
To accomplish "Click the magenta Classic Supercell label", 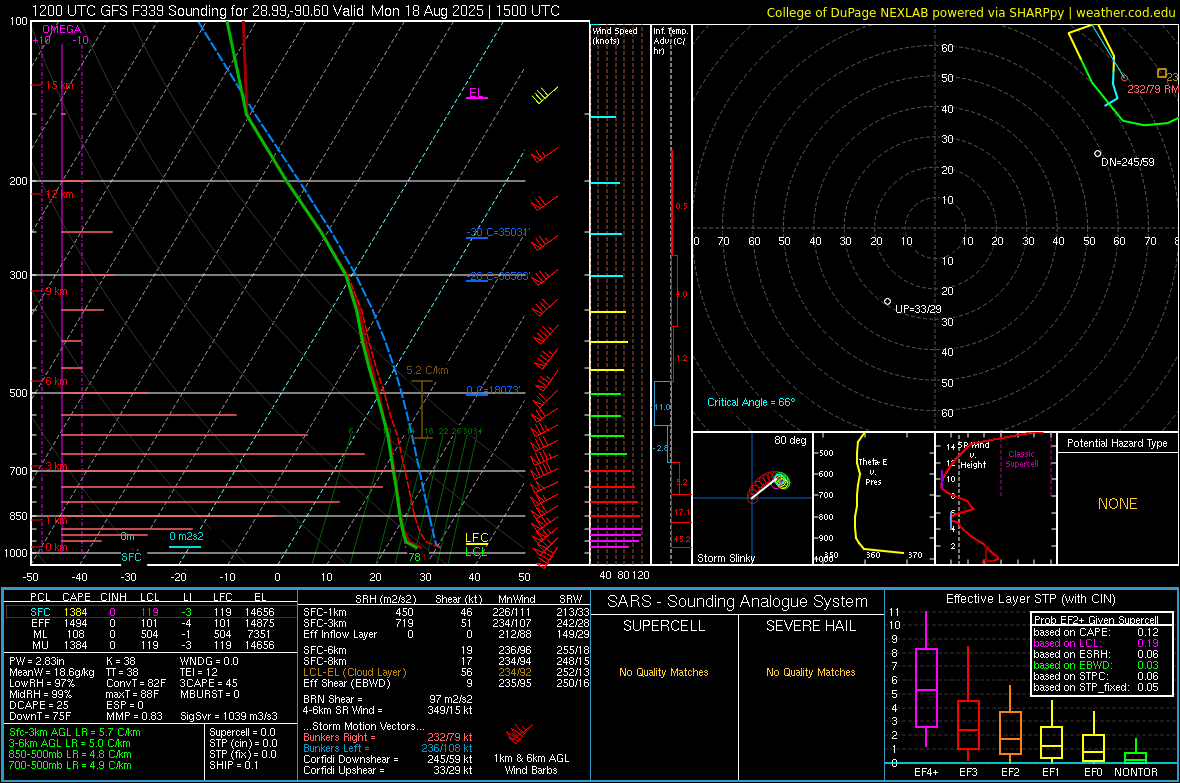I will (x=1021, y=459).
